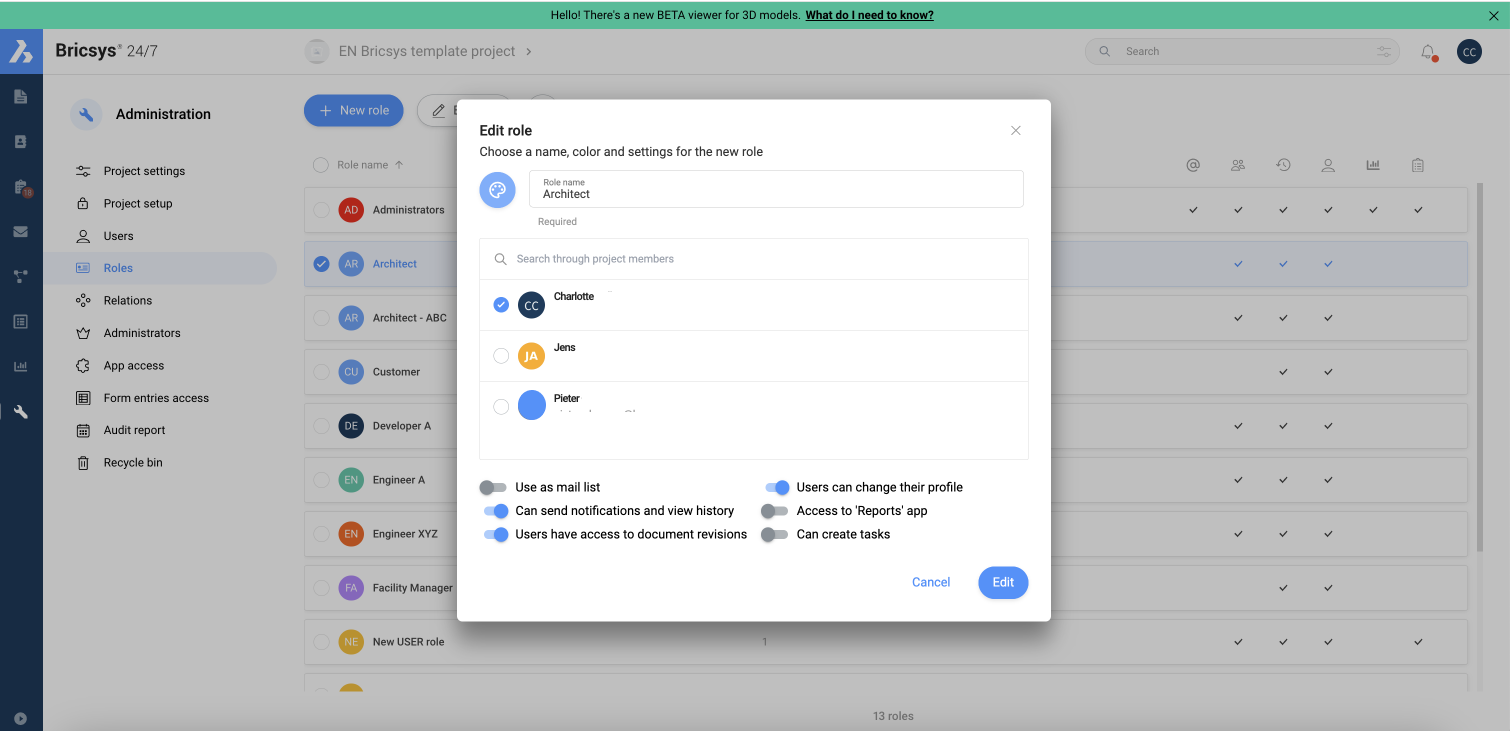Enable the 'Use as mail list' toggle
Image resolution: width=1510 pixels, height=731 pixels.
pyautogui.click(x=494, y=487)
